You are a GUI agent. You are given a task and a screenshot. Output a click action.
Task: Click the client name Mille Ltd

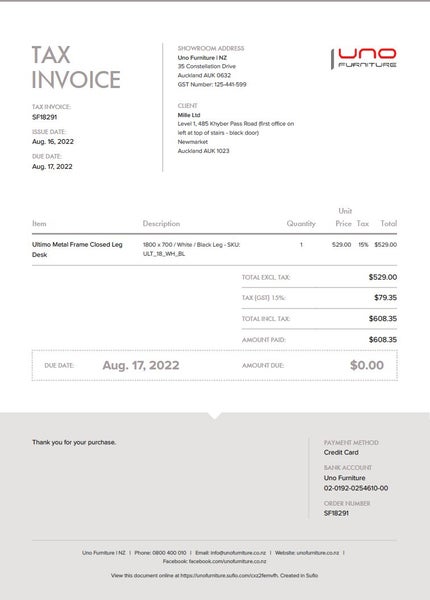189,115
